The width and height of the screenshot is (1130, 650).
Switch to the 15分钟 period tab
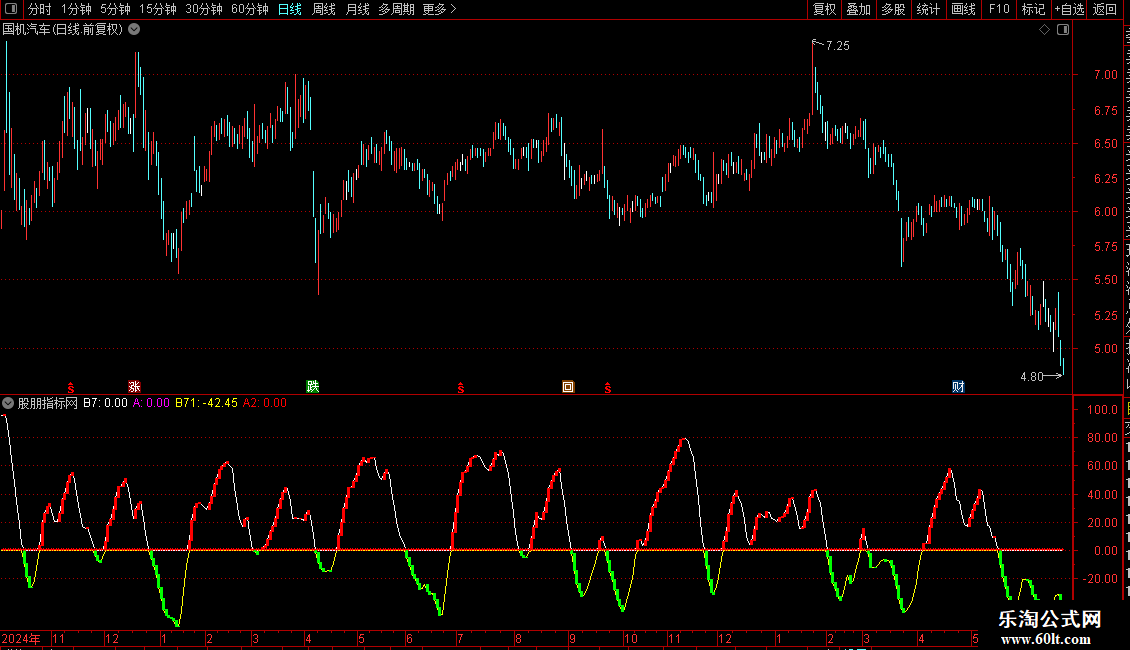click(157, 9)
